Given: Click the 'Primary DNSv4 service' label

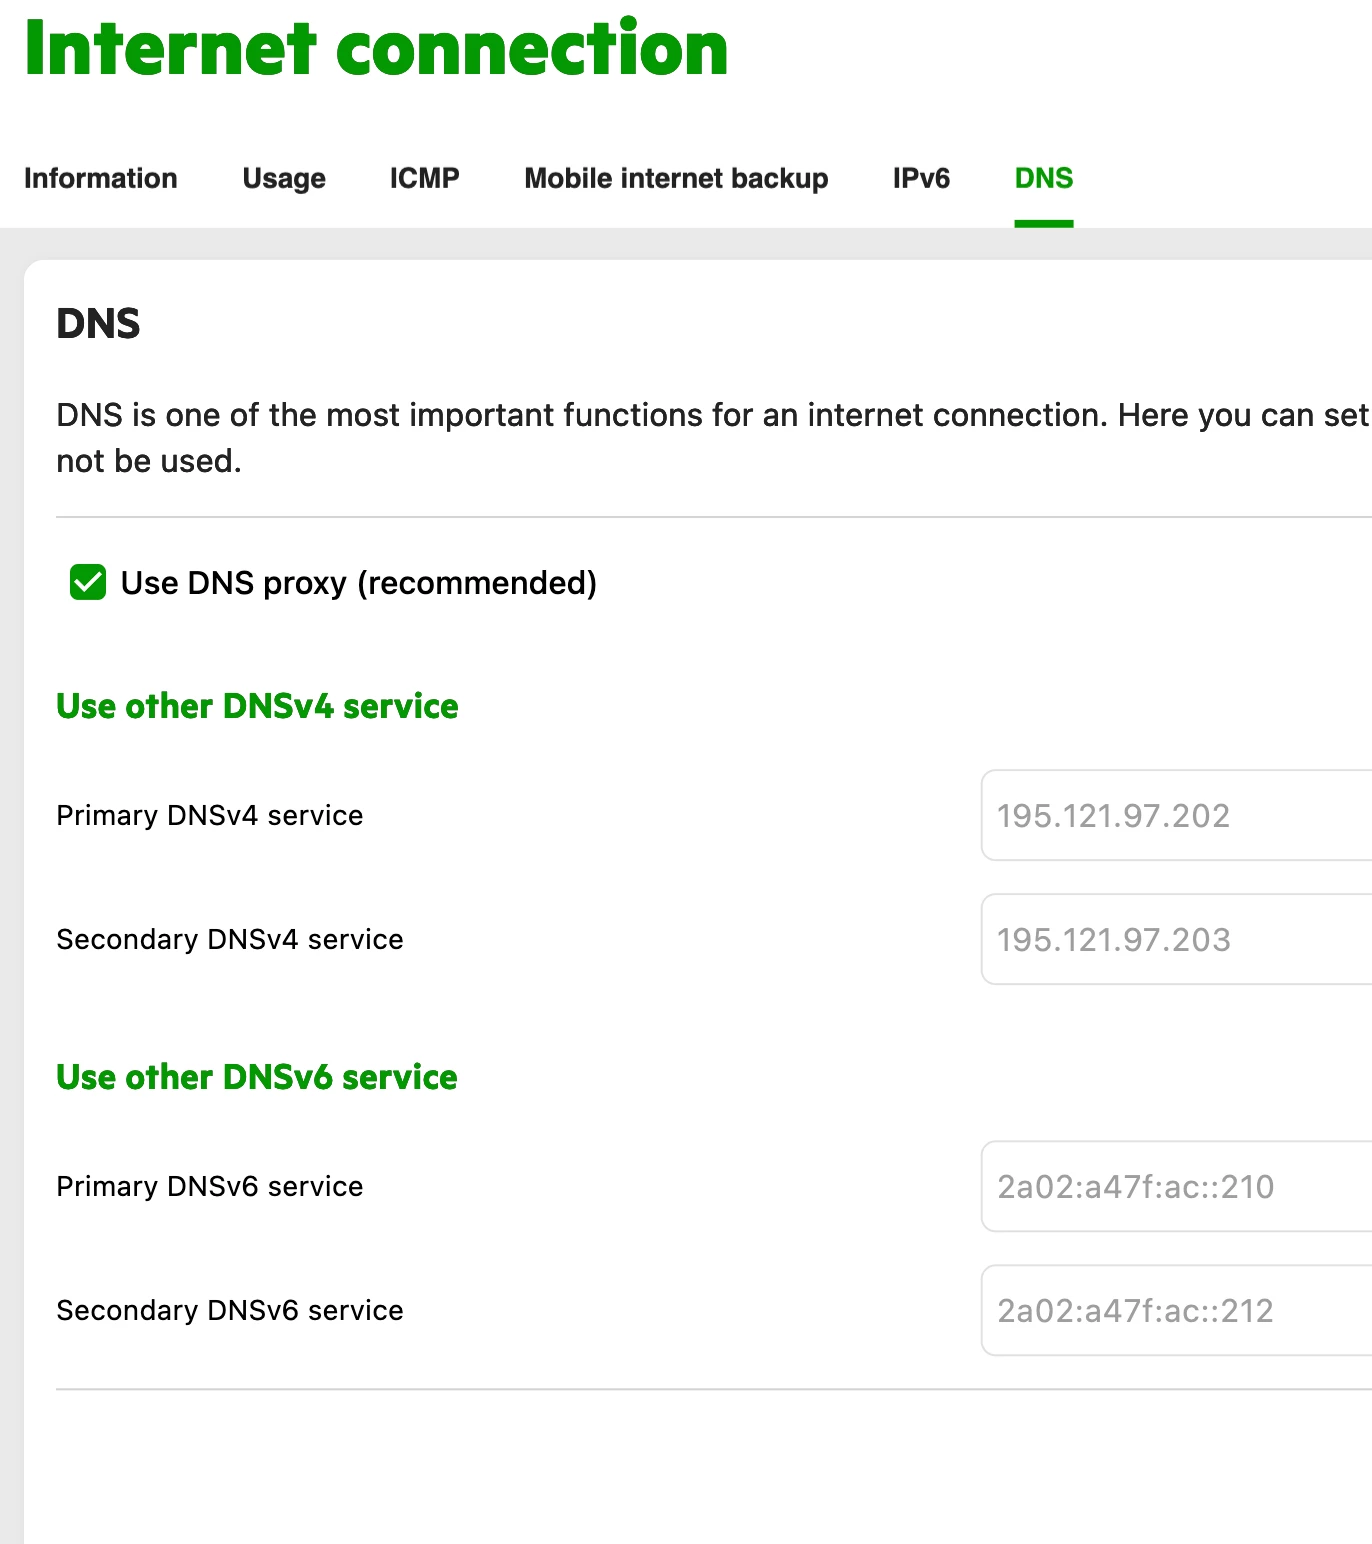Looking at the screenshot, I should click(210, 815).
